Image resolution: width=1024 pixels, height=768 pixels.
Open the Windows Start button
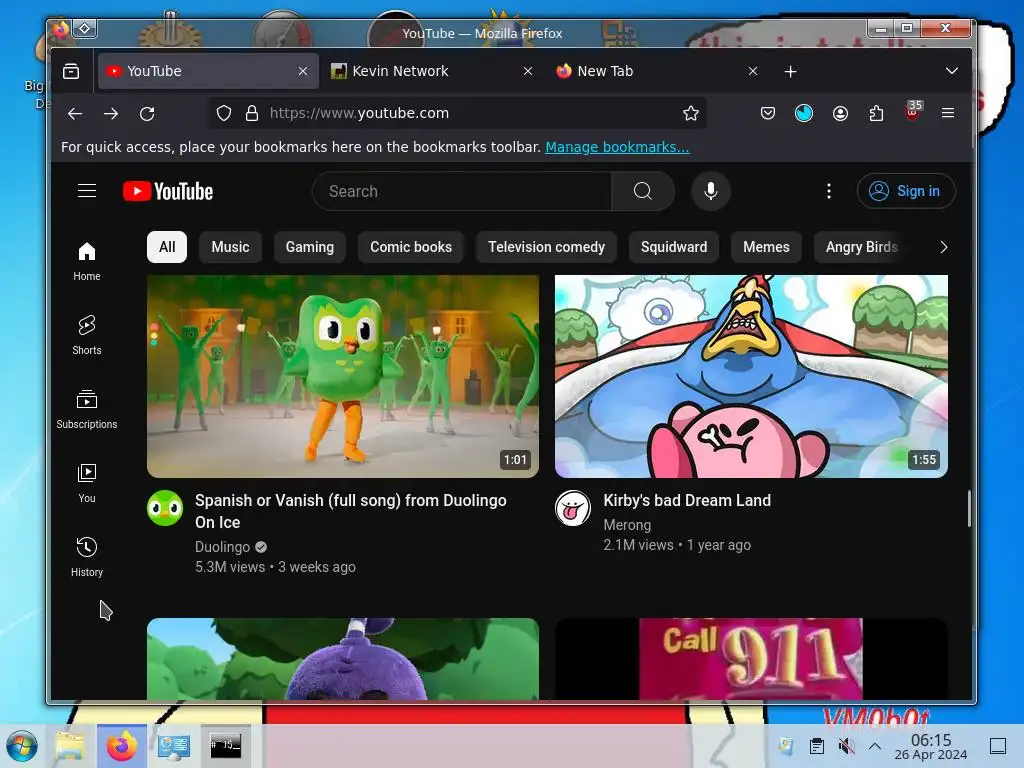pos(22,746)
